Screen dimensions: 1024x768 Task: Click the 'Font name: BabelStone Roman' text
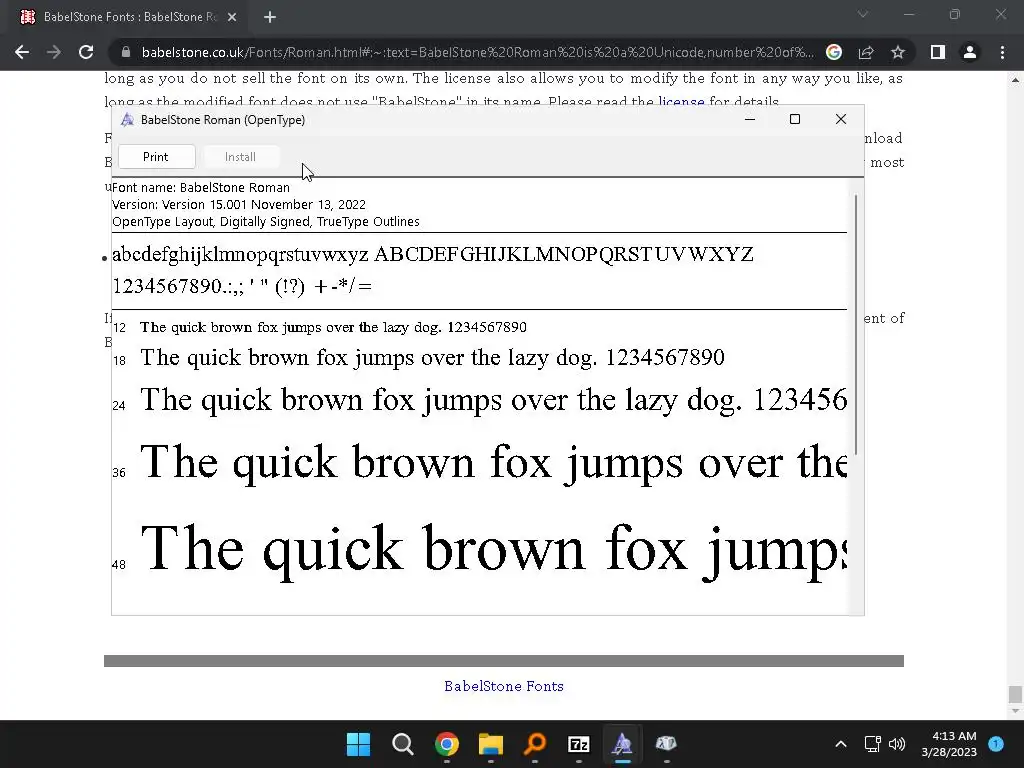(x=201, y=187)
